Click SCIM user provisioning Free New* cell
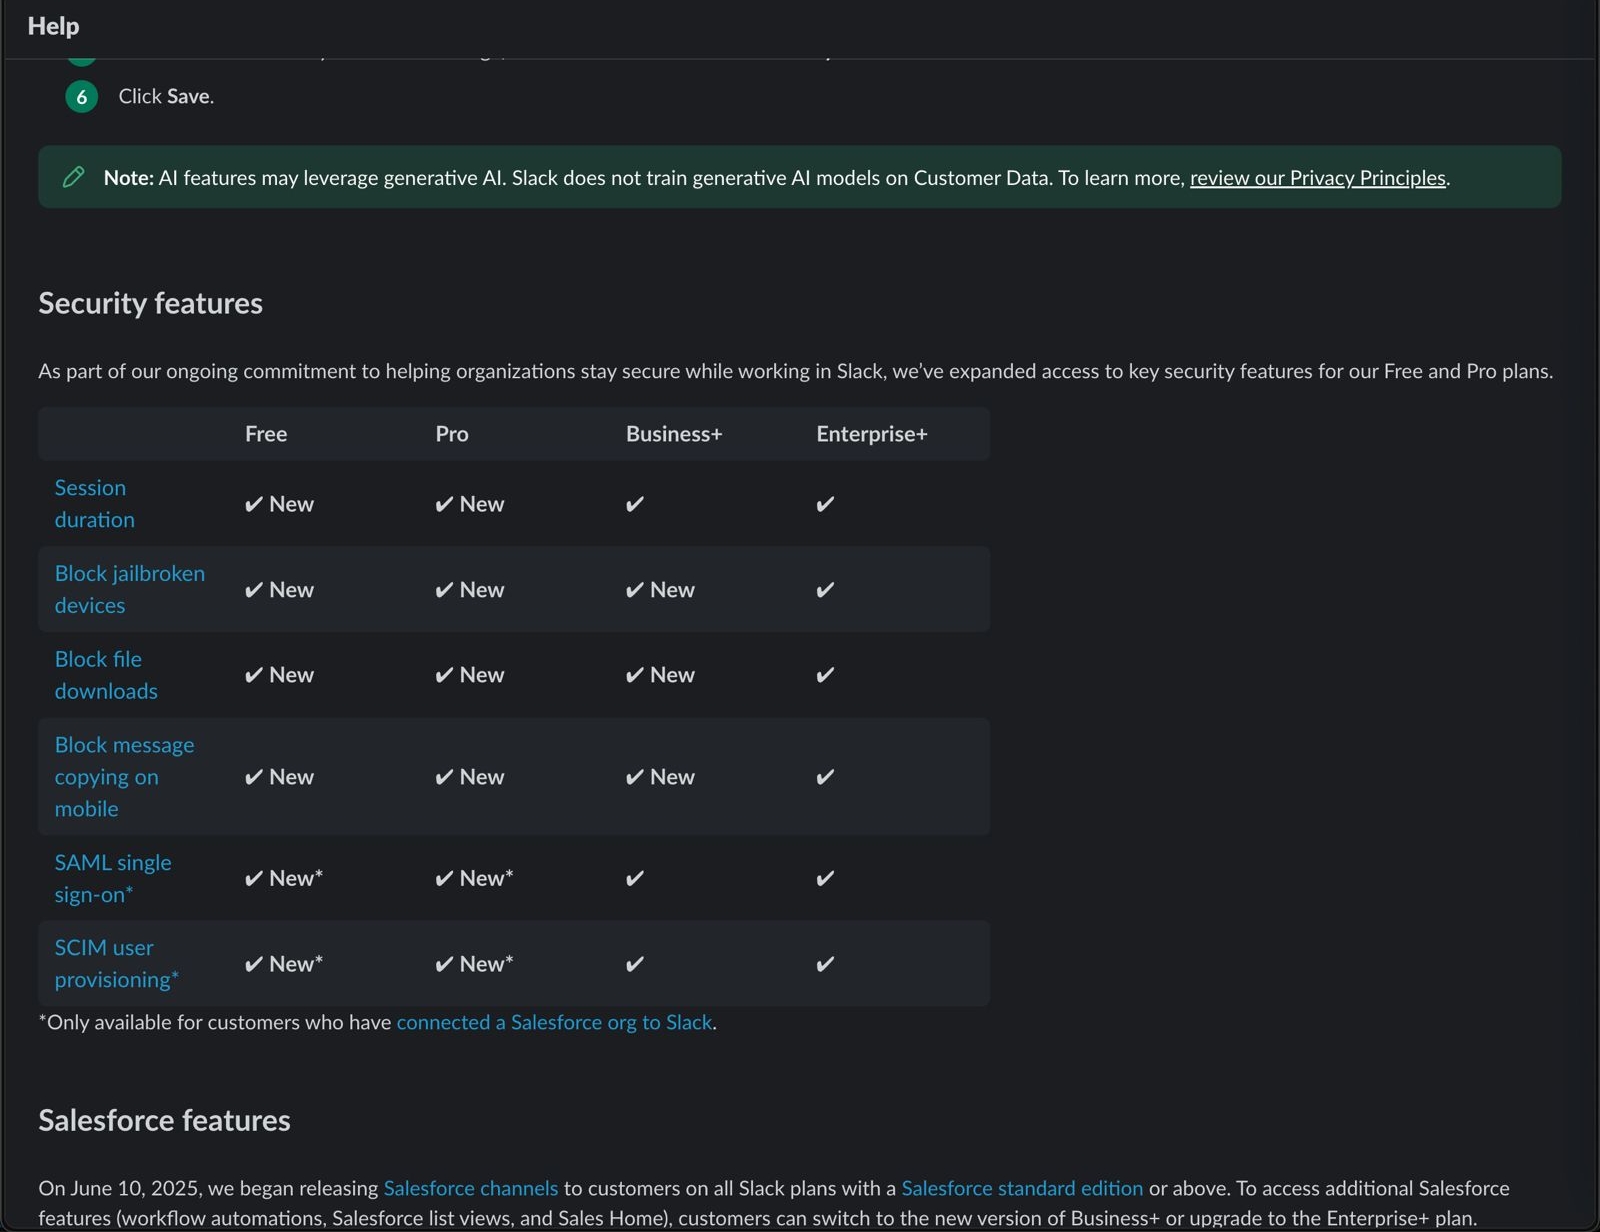Viewport: 1600px width, 1232px height. (x=284, y=965)
